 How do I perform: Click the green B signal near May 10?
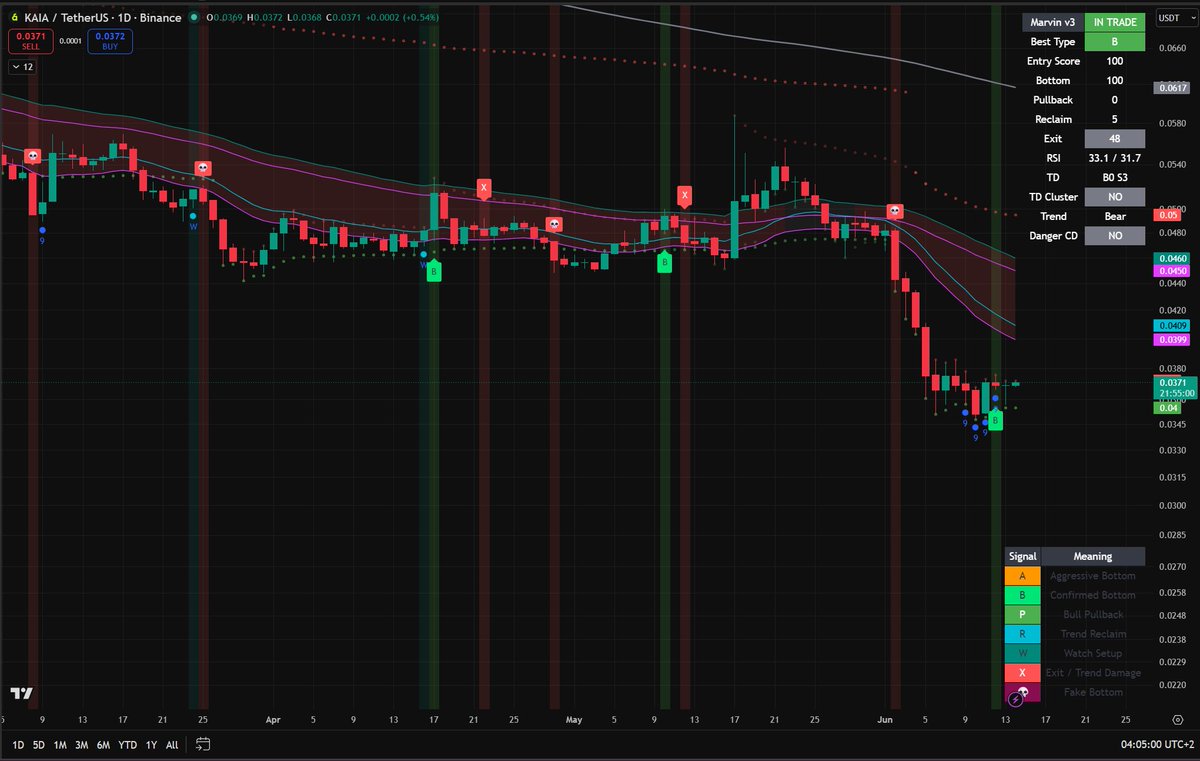(x=663, y=263)
